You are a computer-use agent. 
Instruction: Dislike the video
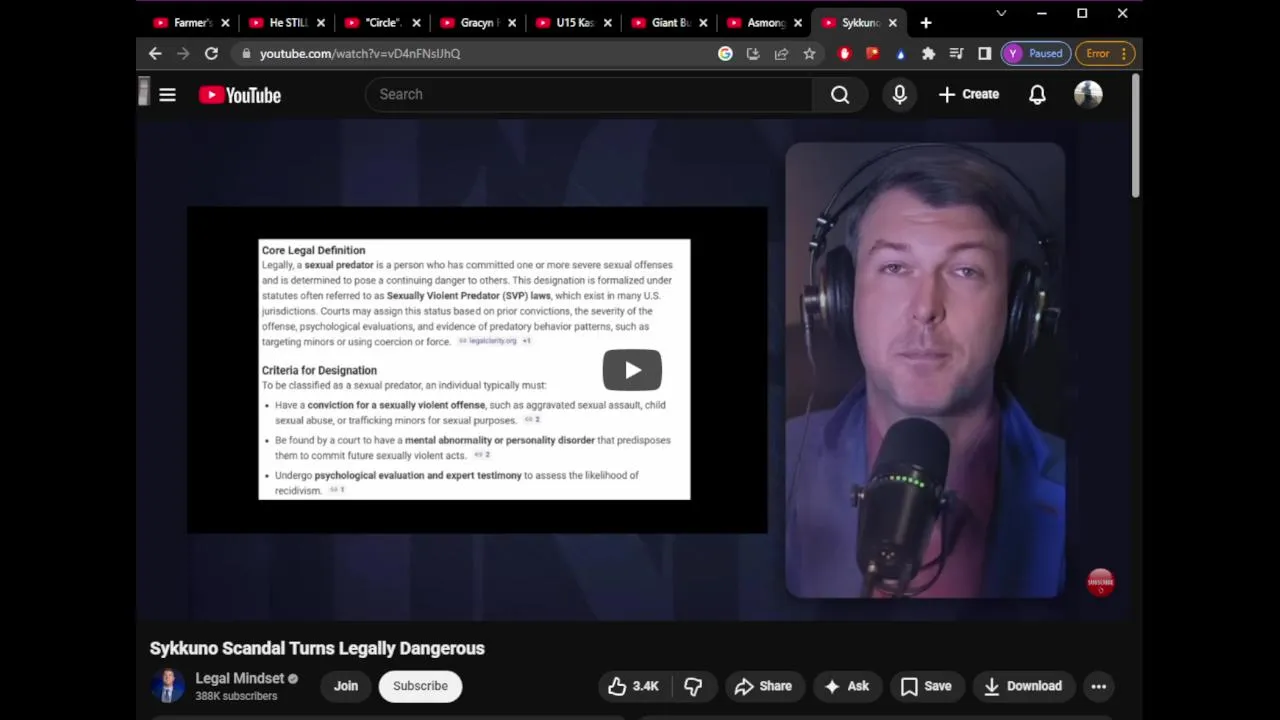click(x=693, y=686)
